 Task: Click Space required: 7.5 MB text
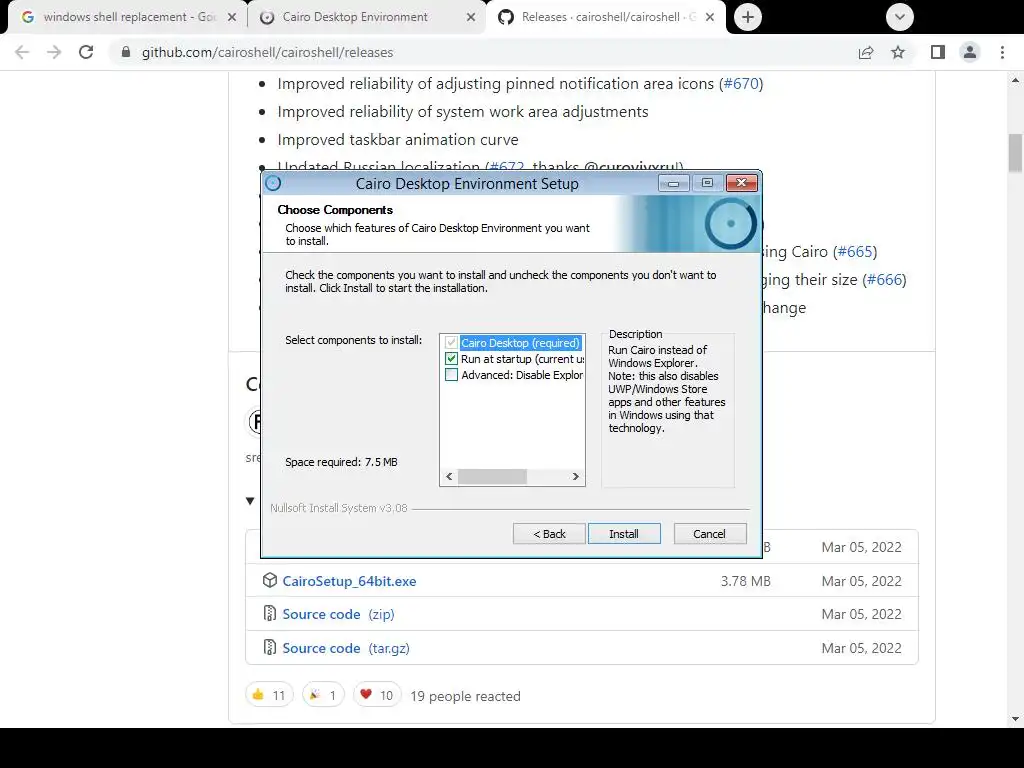point(342,462)
